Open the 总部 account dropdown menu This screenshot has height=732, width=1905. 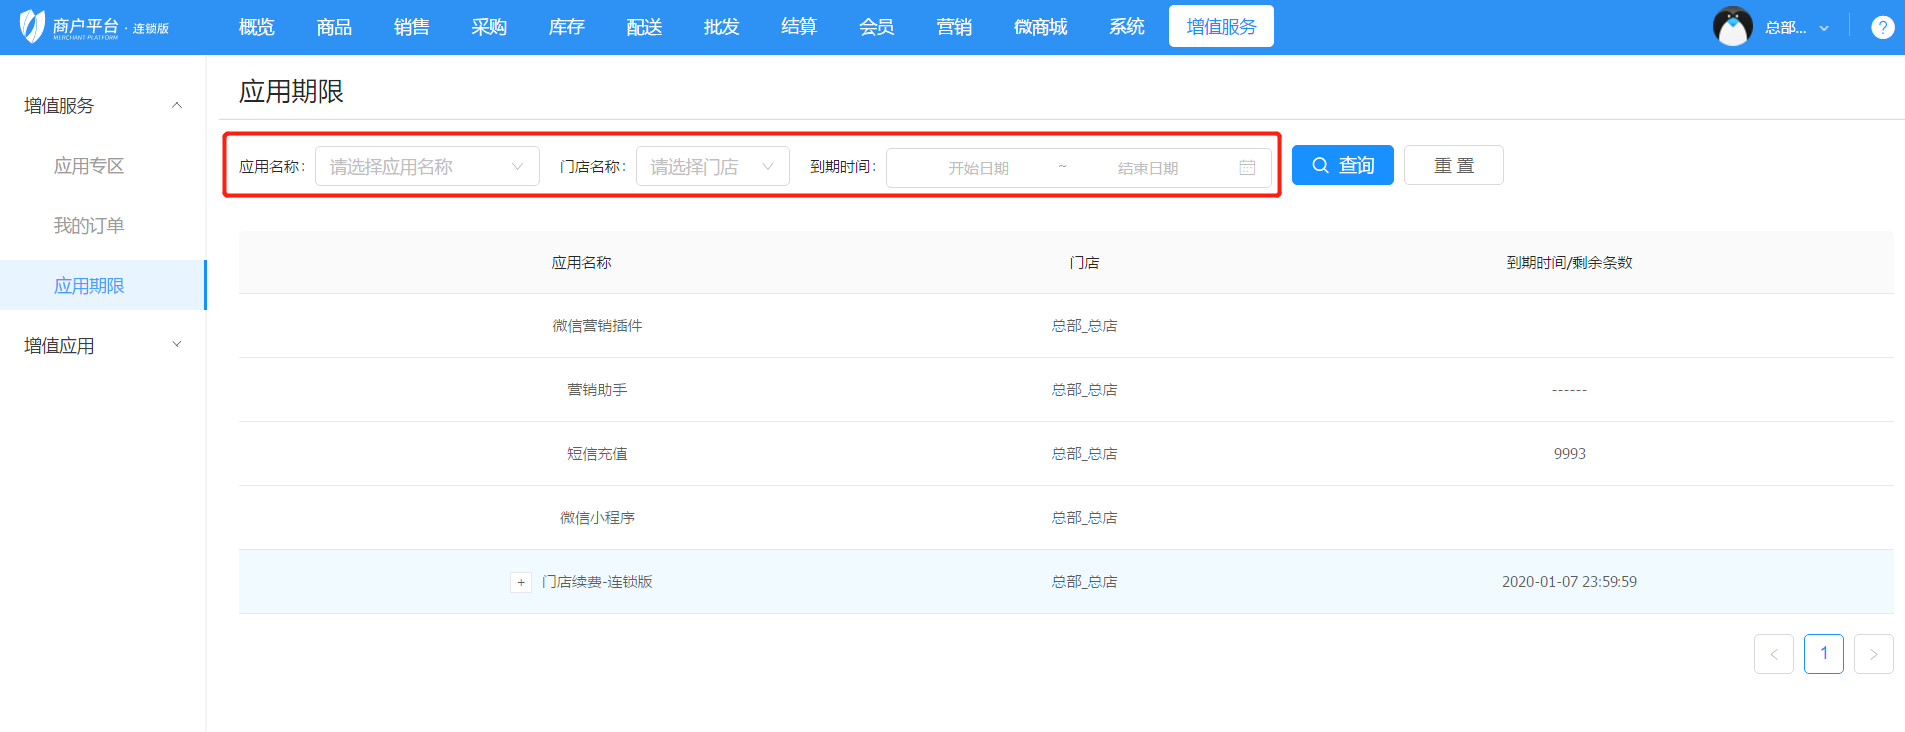tap(1797, 28)
